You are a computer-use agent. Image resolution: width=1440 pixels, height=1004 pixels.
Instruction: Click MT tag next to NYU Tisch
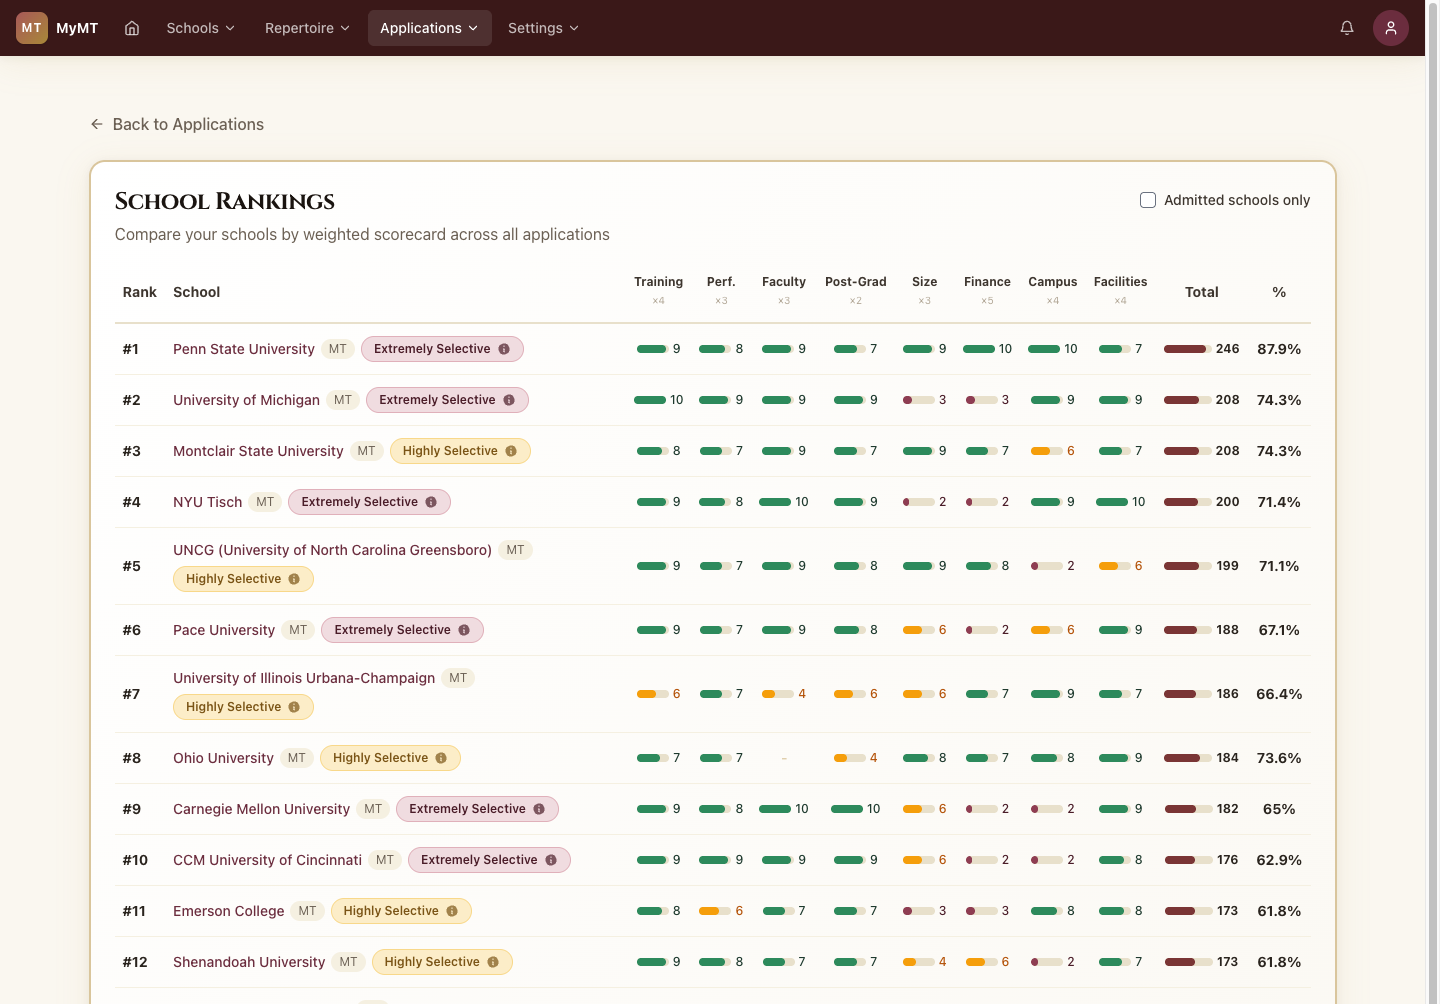pyautogui.click(x=265, y=502)
